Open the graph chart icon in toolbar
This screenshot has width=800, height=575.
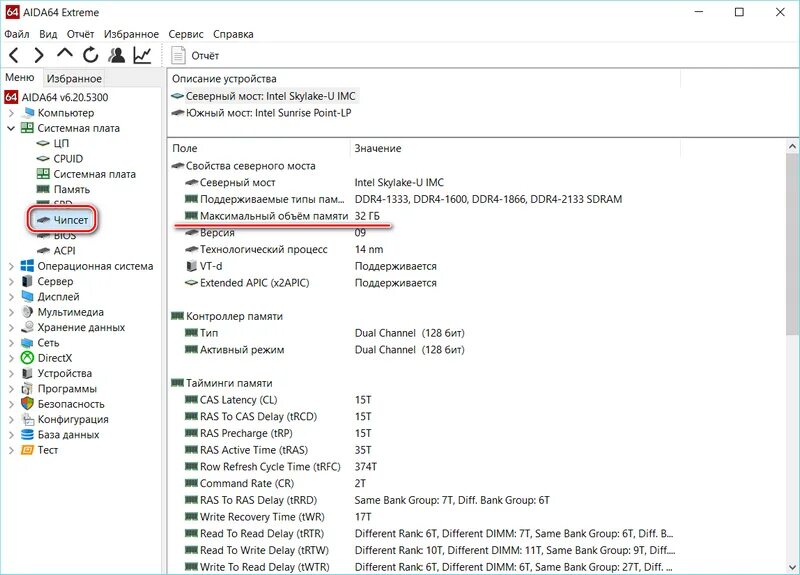(x=142, y=55)
